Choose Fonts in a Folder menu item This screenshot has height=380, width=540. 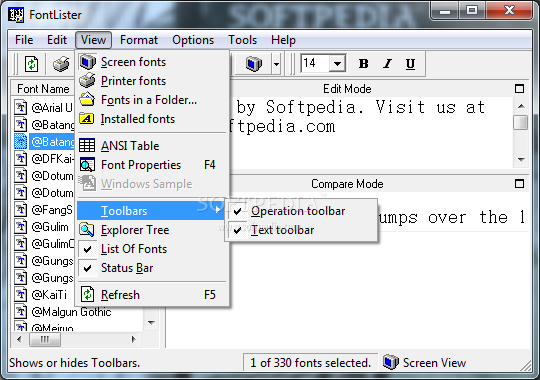(153, 100)
